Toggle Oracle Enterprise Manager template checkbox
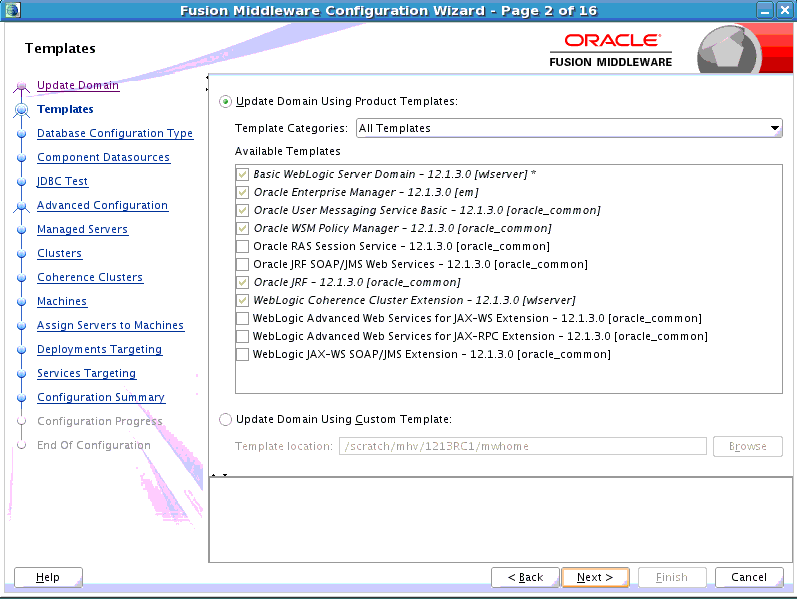This screenshot has width=797, height=599. pyautogui.click(x=243, y=192)
